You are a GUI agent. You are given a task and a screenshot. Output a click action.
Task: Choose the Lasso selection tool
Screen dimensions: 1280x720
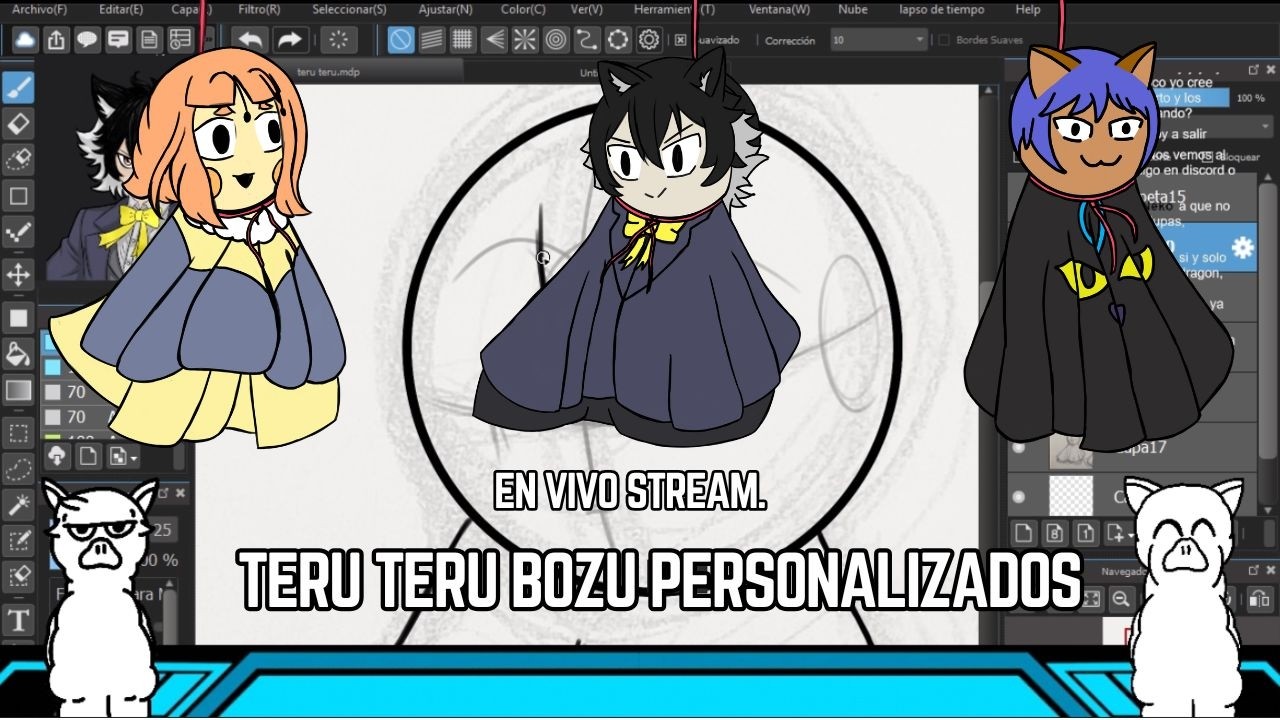[18, 469]
